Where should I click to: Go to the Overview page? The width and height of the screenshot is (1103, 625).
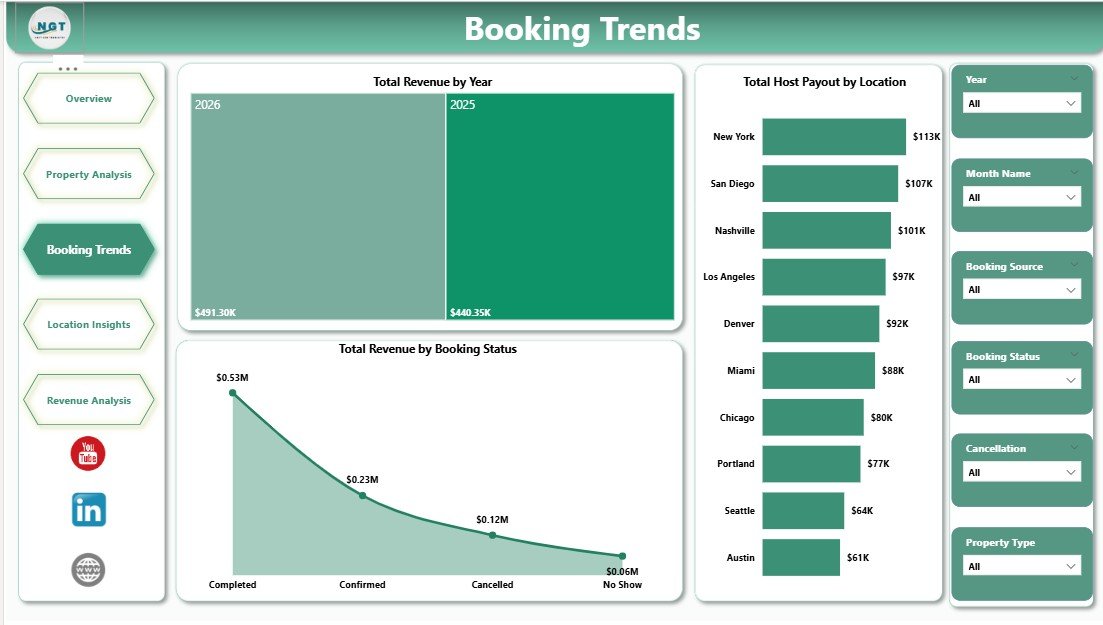point(89,99)
